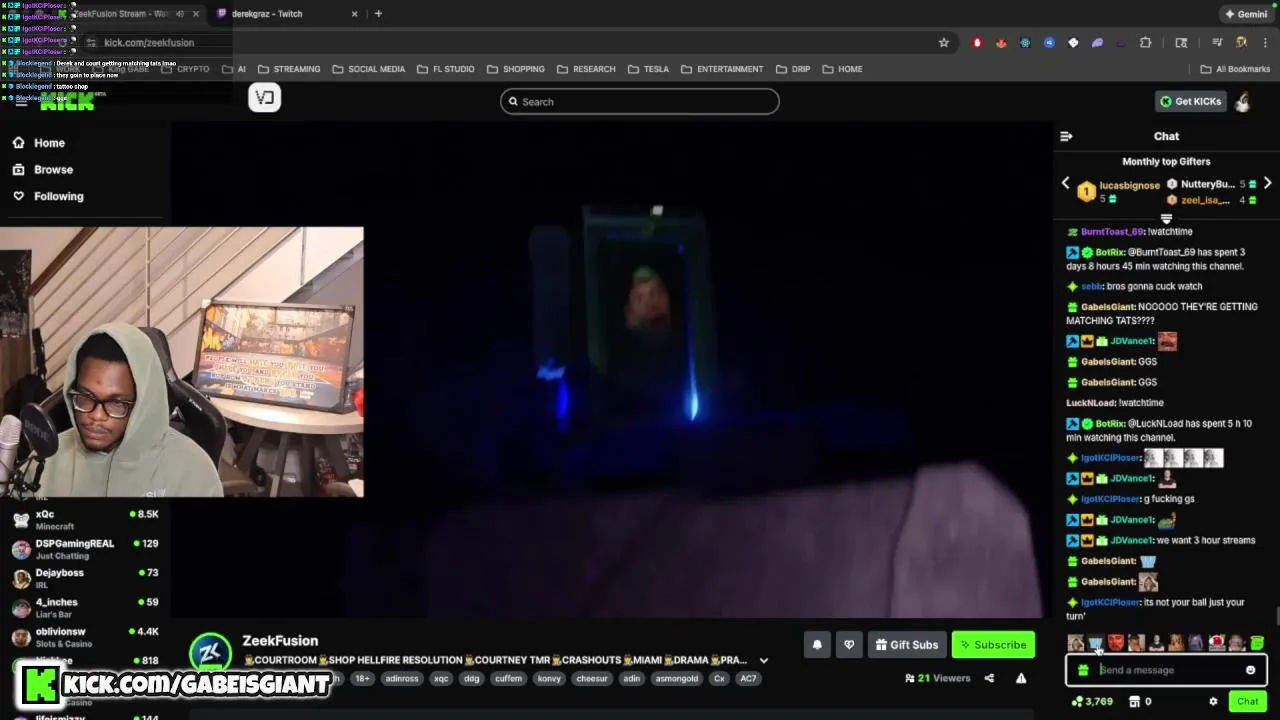Open Browse in Kick sidebar

(42, 170)
